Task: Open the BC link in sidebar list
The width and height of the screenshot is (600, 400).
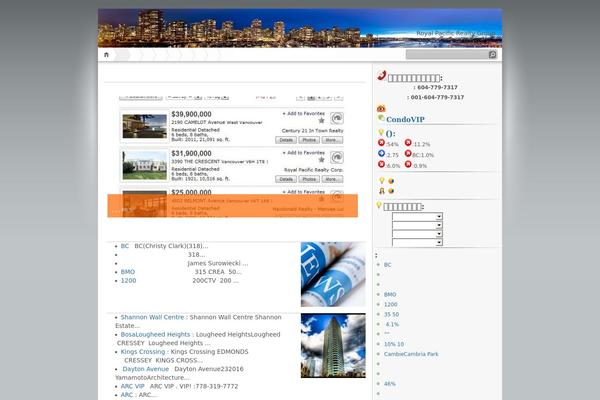Action: pos(388,264)
